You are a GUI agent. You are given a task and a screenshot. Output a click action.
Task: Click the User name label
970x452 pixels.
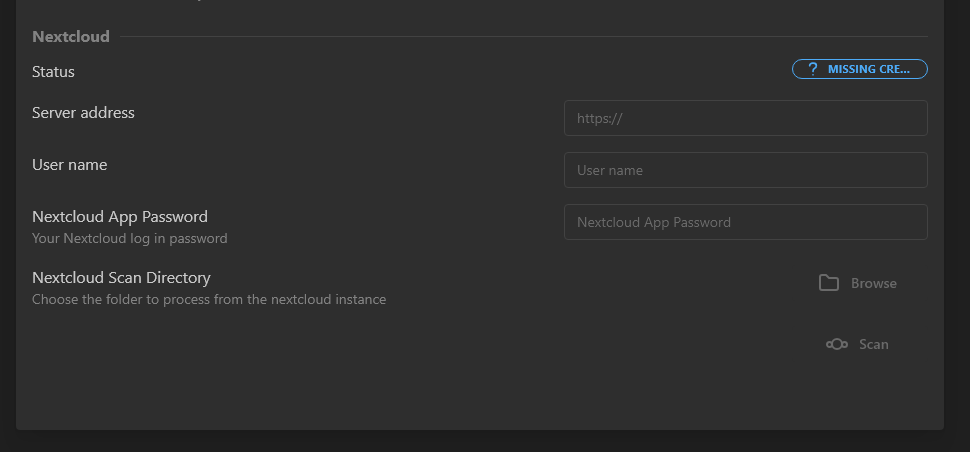[69, 164]
